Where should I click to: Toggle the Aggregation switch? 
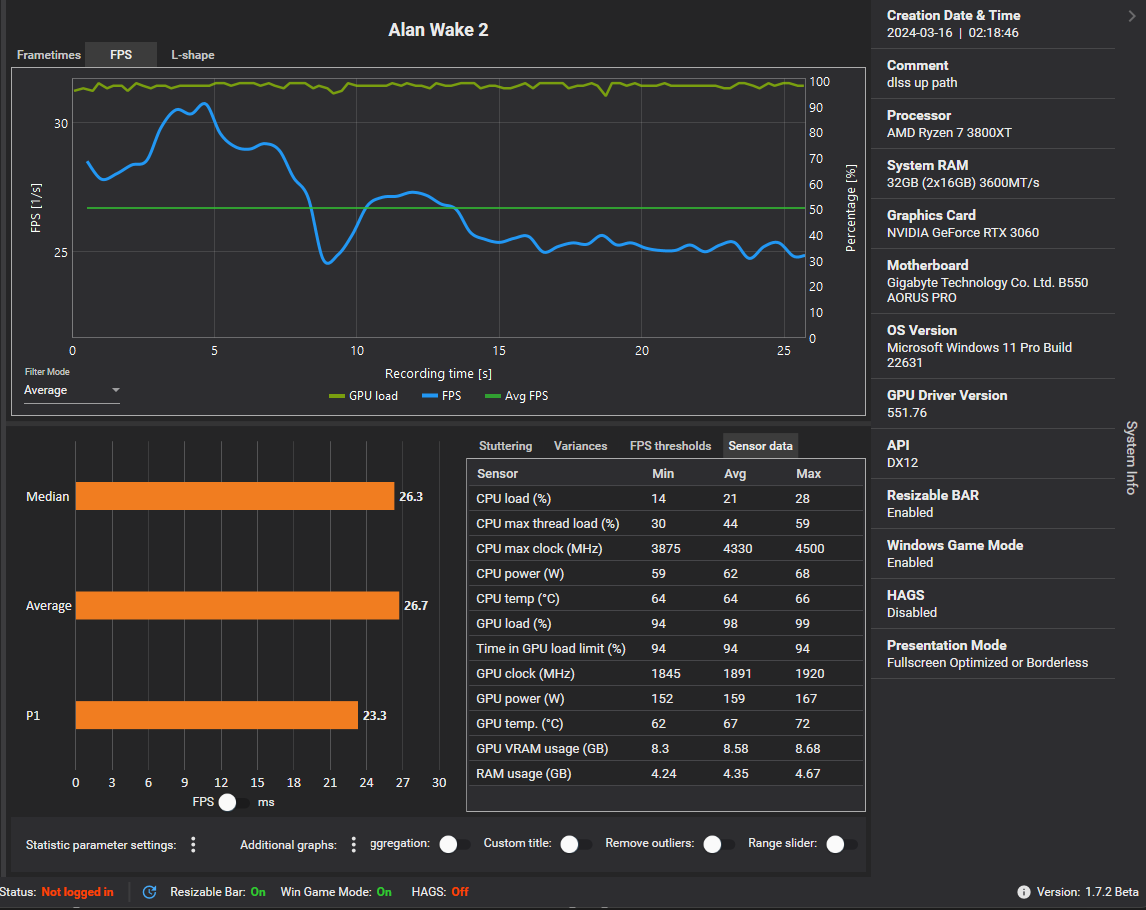coord(455,844)
